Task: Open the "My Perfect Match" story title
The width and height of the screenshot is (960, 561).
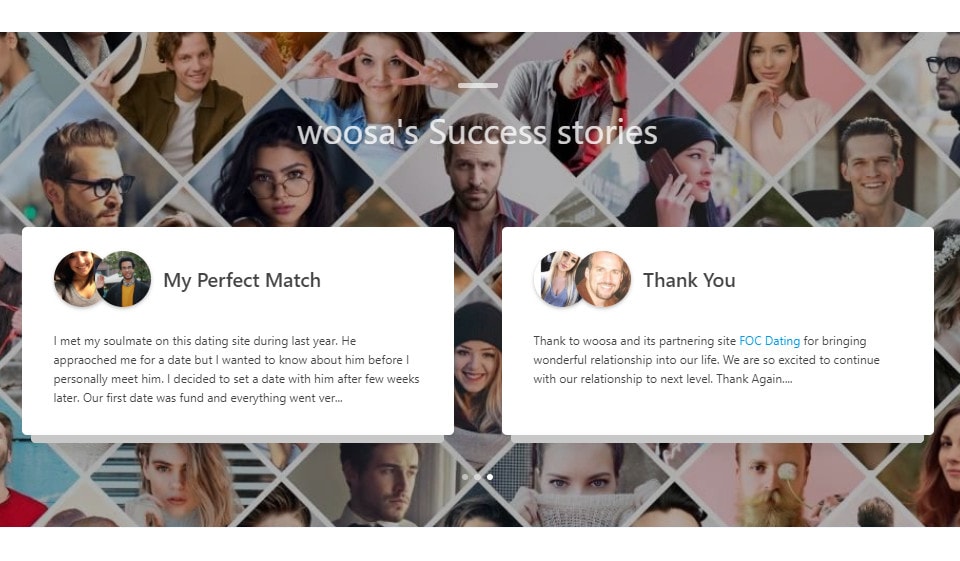Action: coord(242,280)
